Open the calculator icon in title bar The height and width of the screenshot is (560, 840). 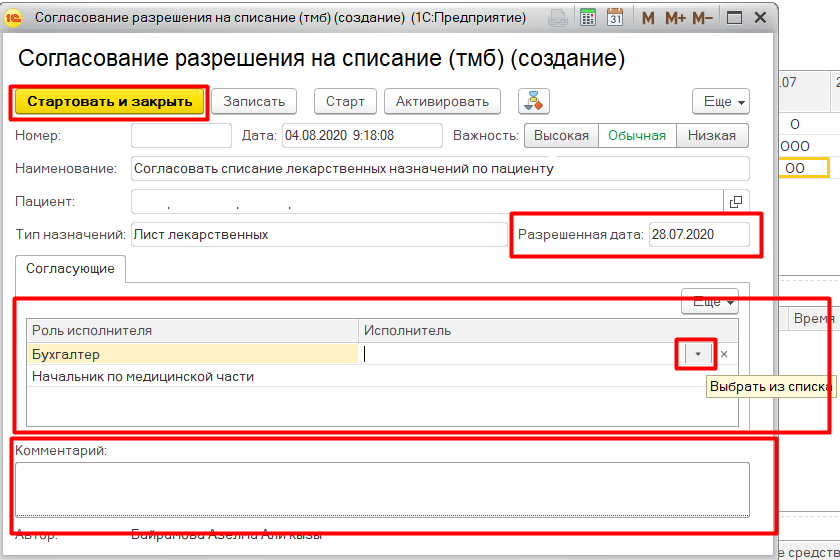(x=587, y=18)
